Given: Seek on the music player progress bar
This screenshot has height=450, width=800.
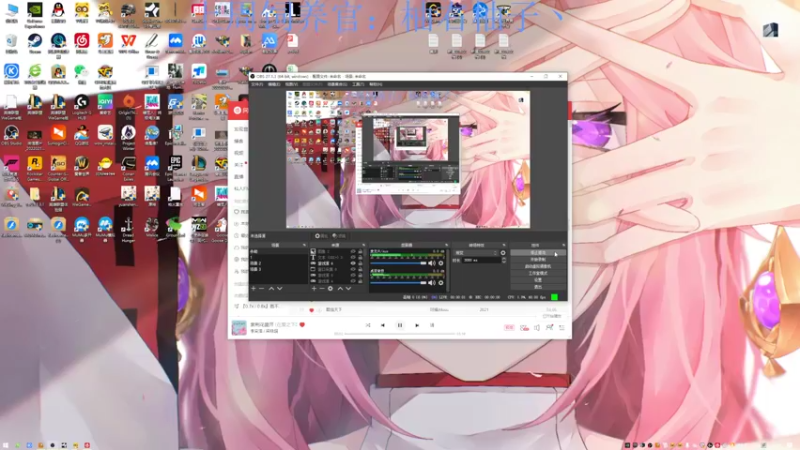Looking at the screenshot, I should [399, 334].
